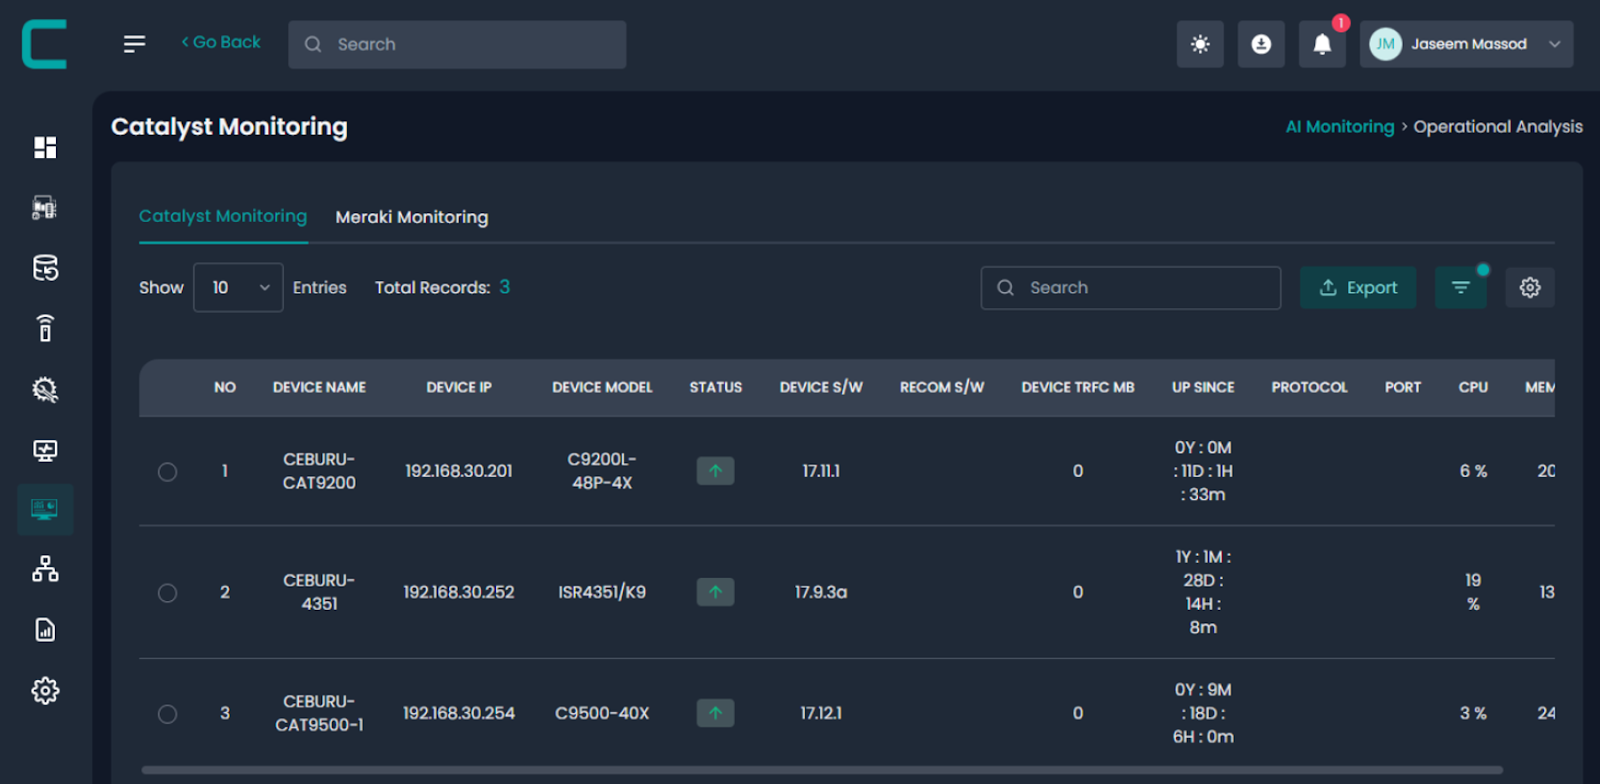The image size is (1600, 784).
Task: Click device model C9200L-48P-4X
Action: pos(602,471)
